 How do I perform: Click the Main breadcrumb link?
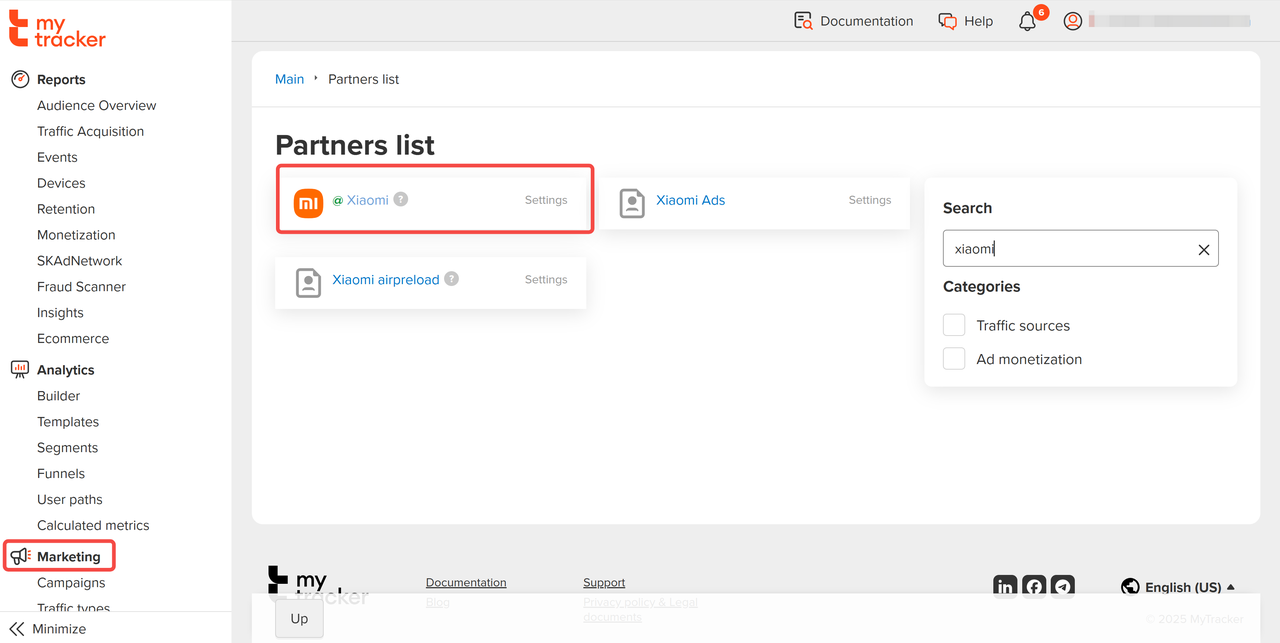pyautogui.click(x=289, y=79)
